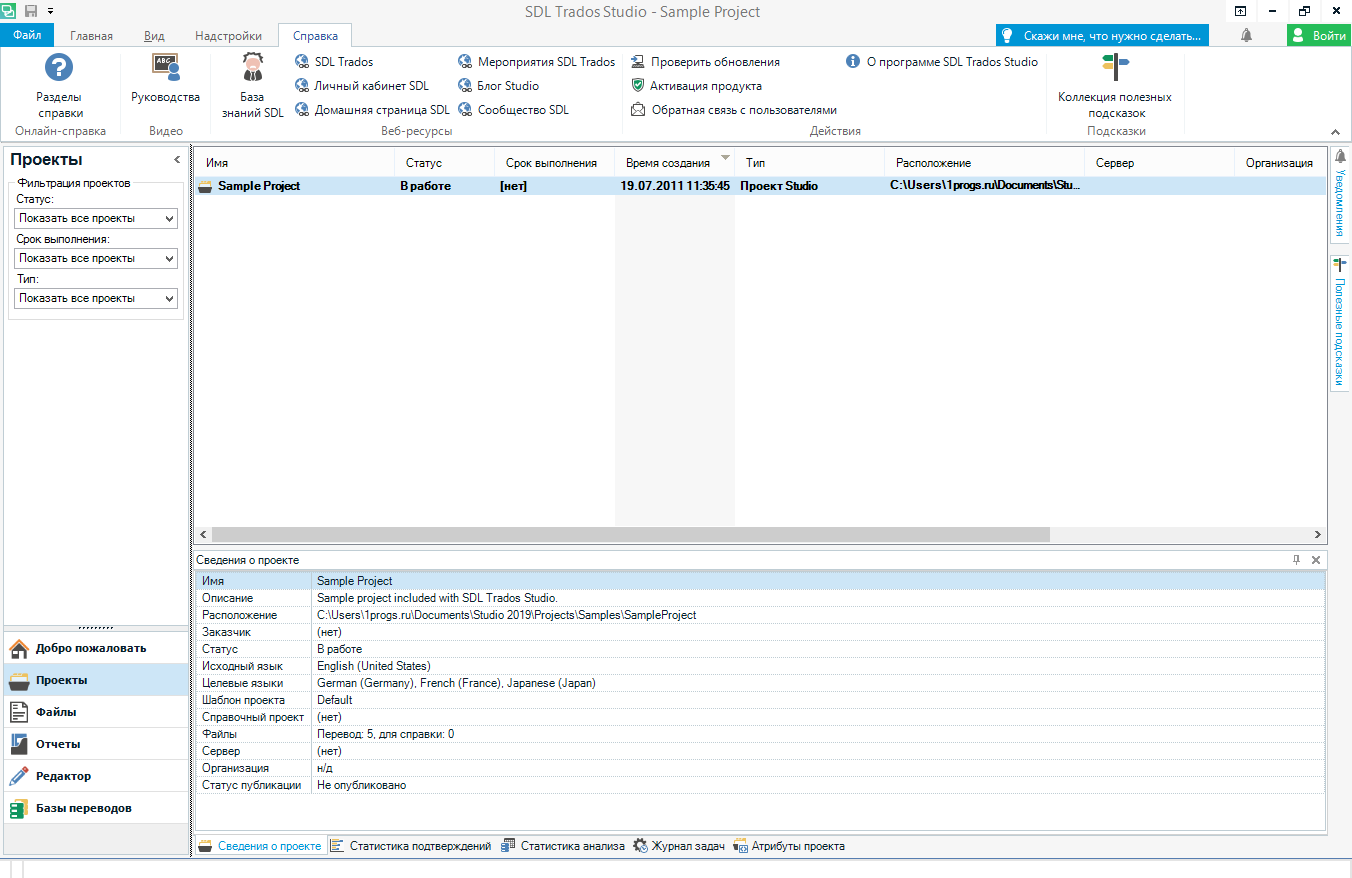Screen dimensions: 1352x878
Task: Pin the Сведения о проекте panel
Action: (x=1297, y=560)
